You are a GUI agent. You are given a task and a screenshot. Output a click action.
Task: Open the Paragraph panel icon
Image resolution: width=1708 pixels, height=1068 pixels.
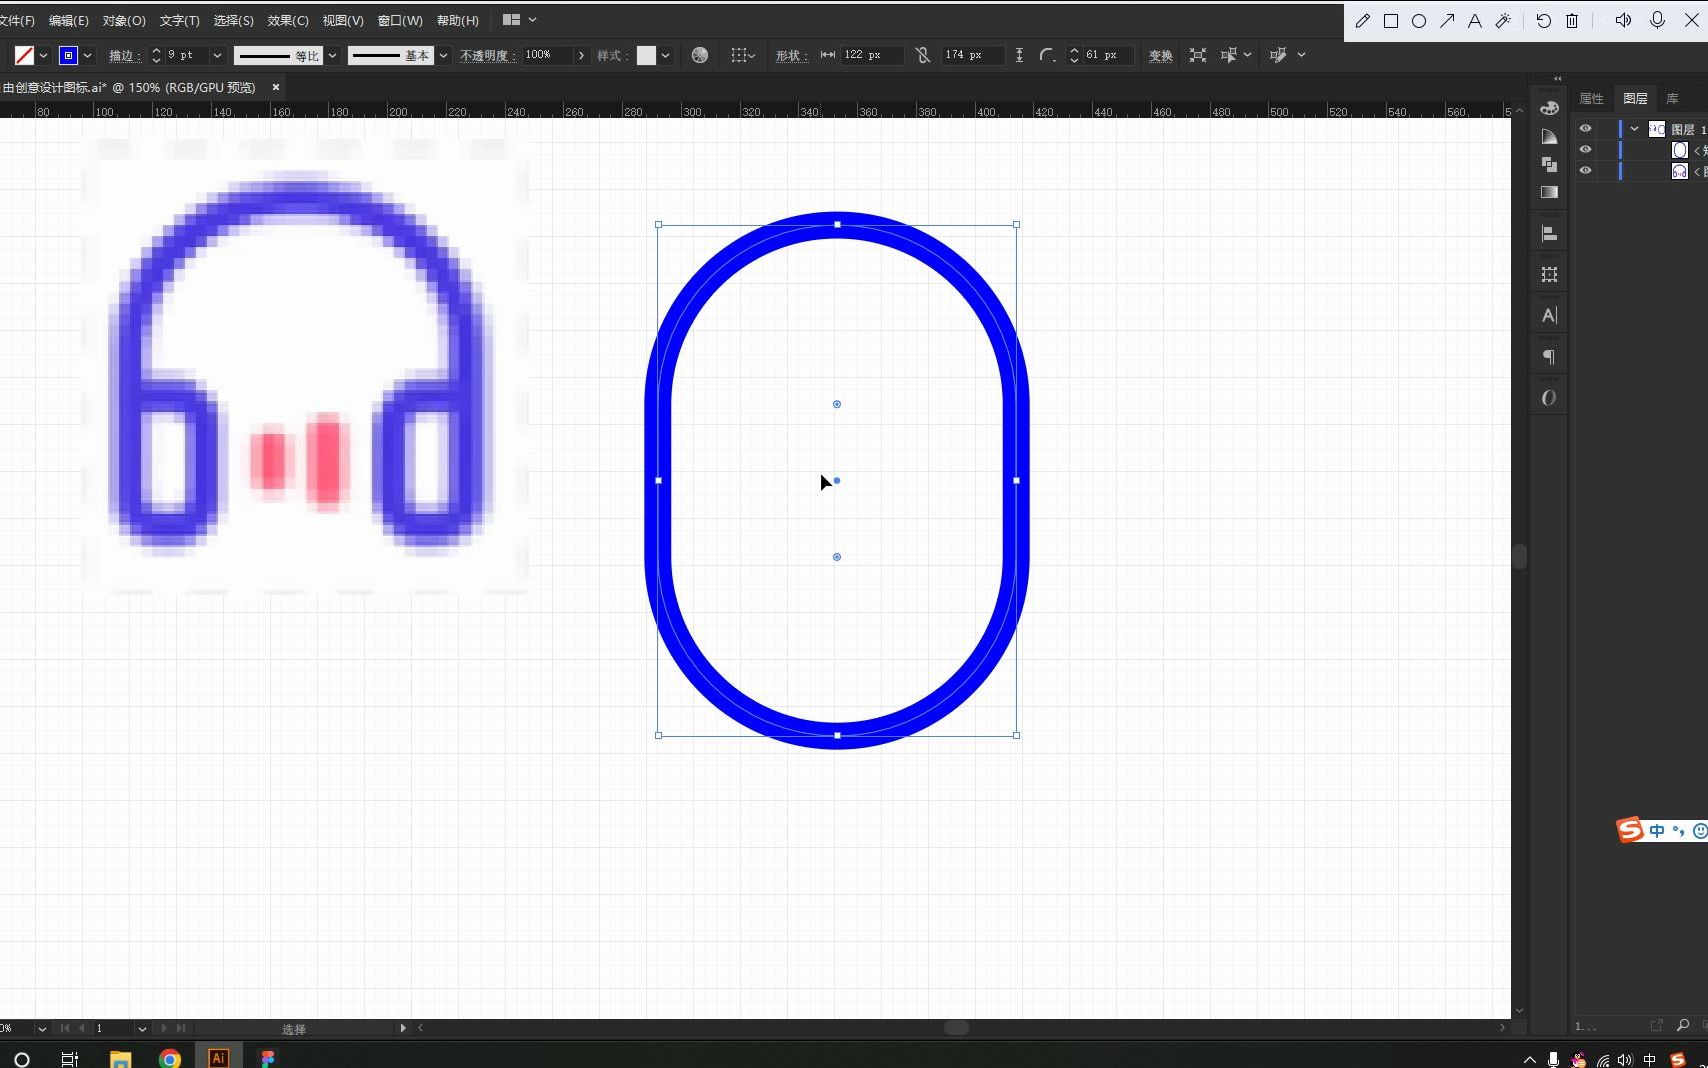point(1549,357)
